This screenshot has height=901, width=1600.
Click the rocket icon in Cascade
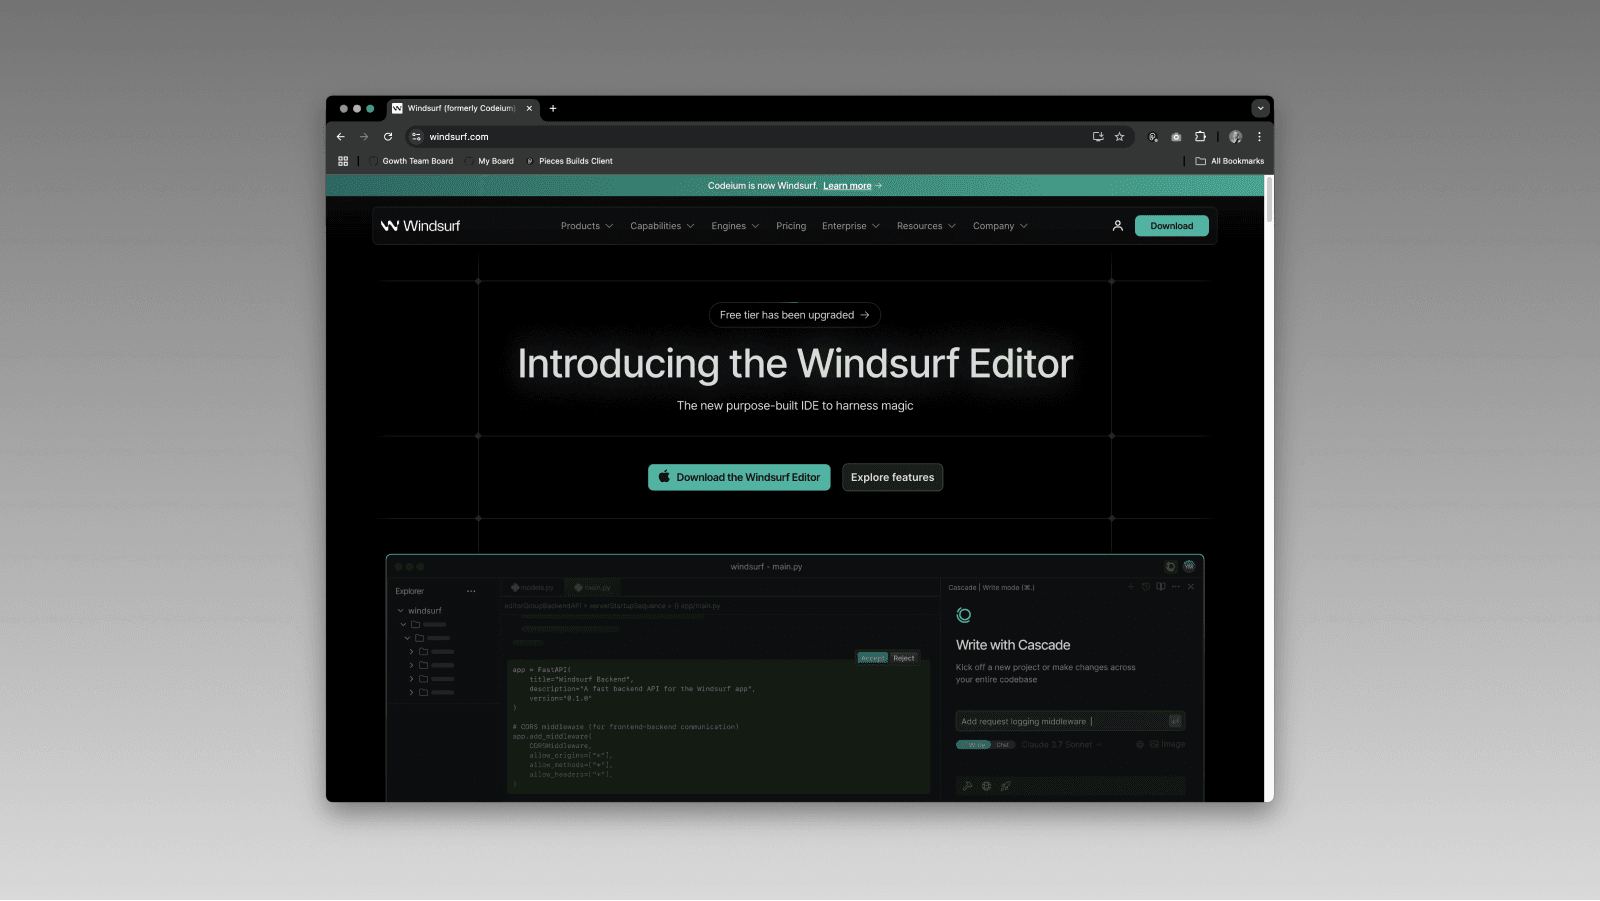(x=1005, y=786)
